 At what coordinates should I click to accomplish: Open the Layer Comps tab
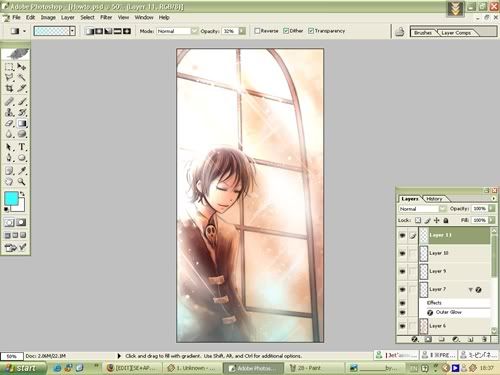[456, 33]
